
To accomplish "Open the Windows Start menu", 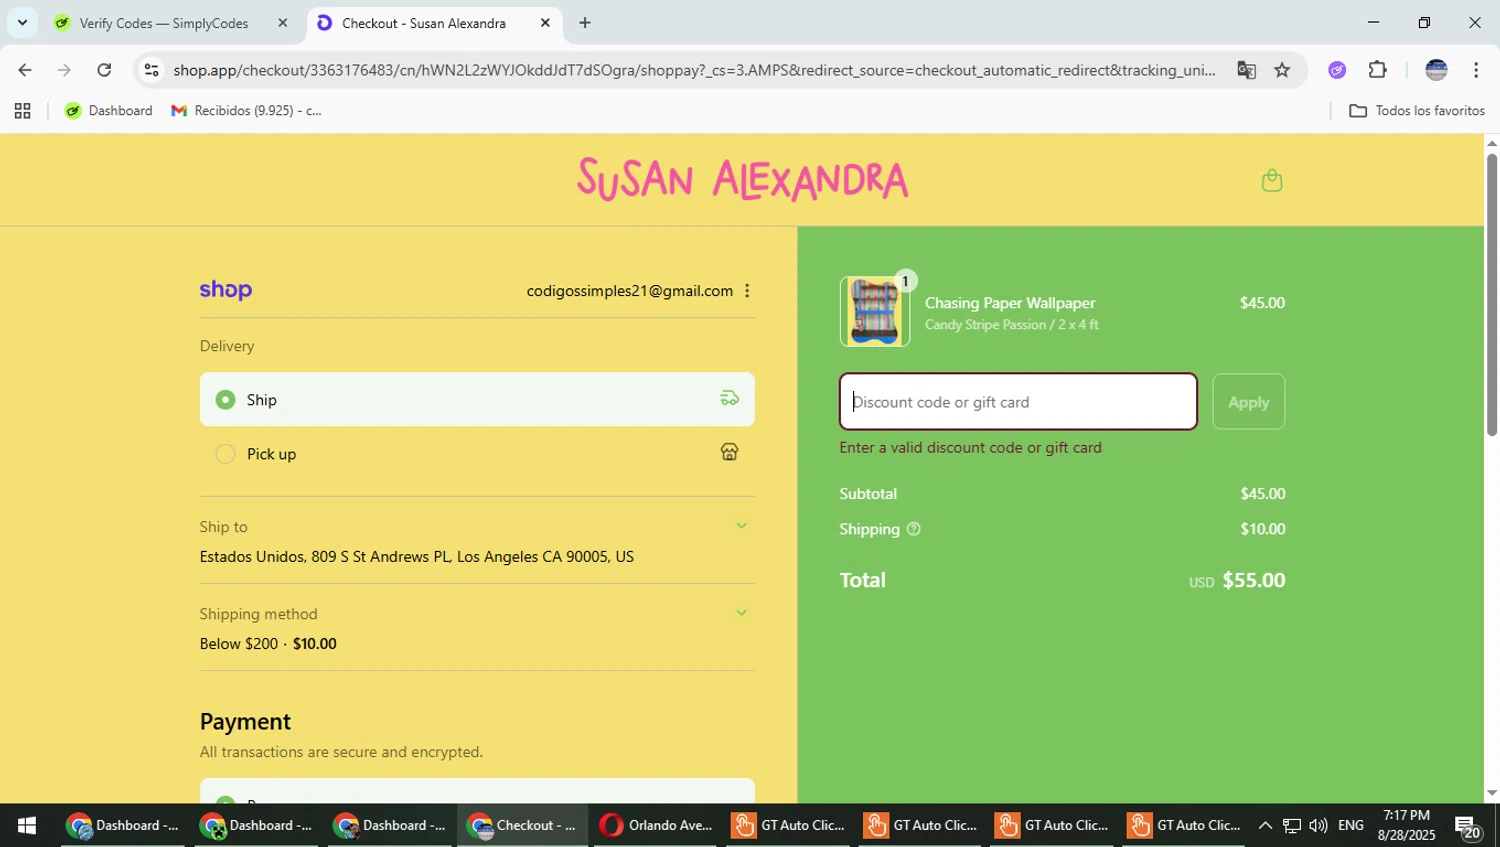I will click(x=27, y=826).
